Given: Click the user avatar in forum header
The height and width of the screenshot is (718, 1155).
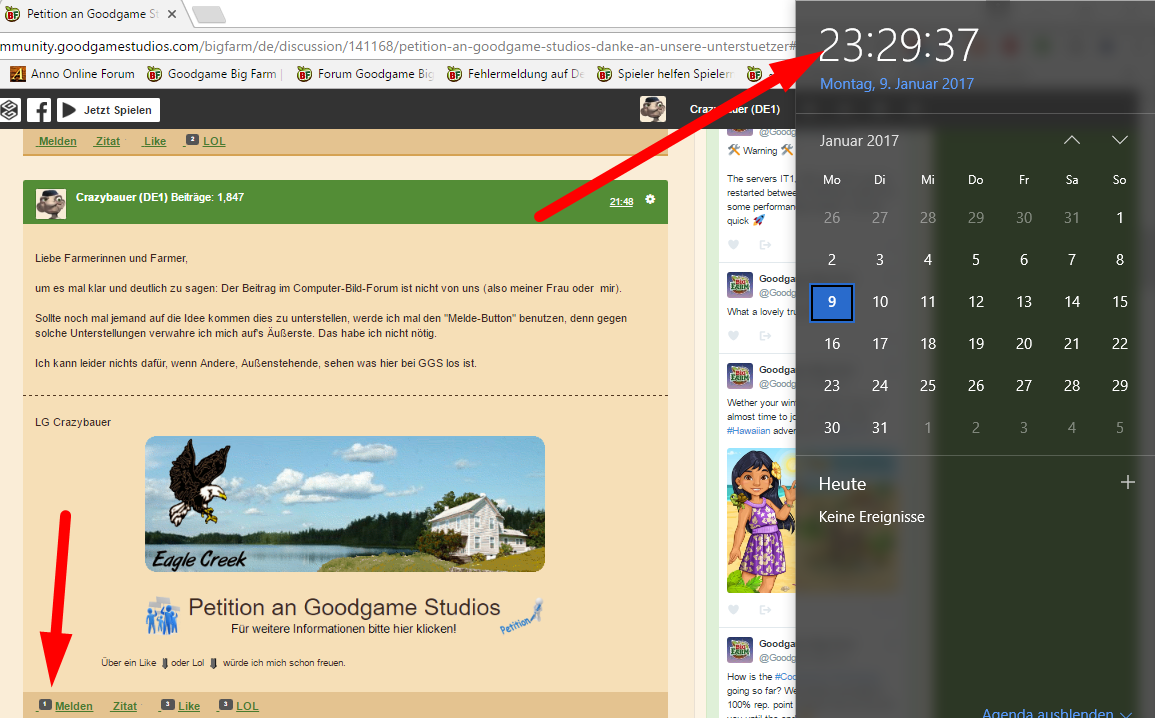Looking at the screenshot, I should click(653, 109).
